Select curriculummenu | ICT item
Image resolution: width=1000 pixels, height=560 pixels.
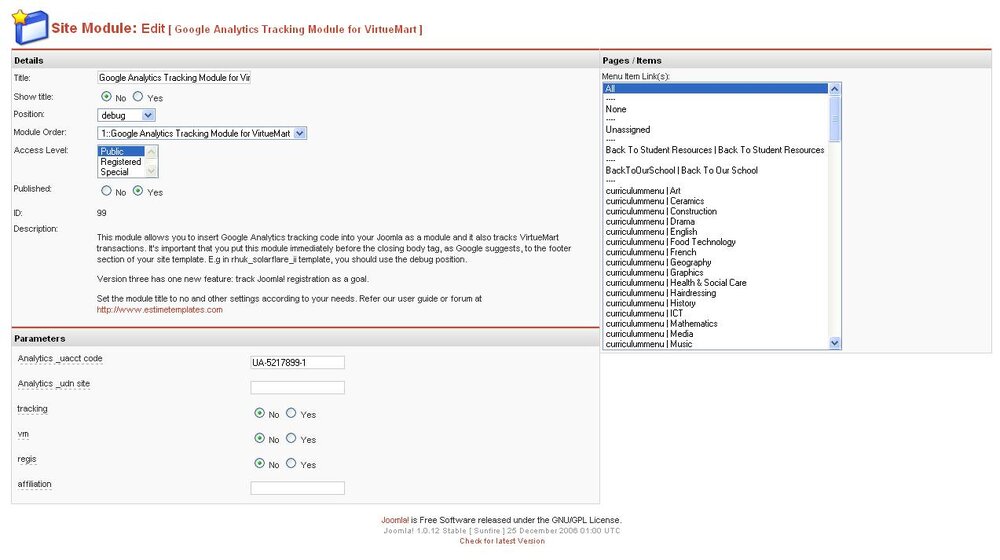point(715,313)
